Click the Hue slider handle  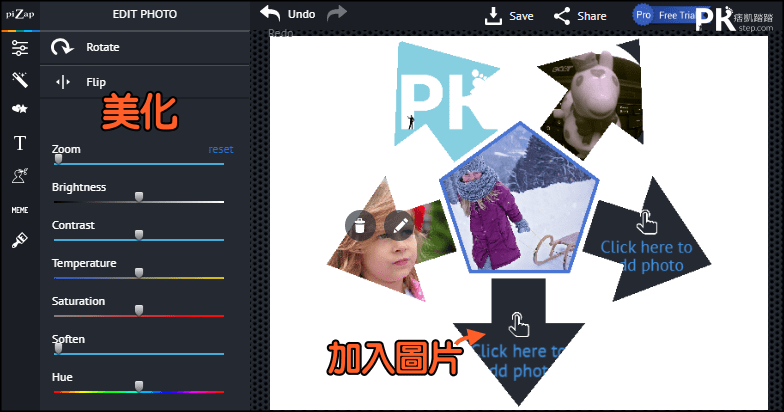click(139, 386)
